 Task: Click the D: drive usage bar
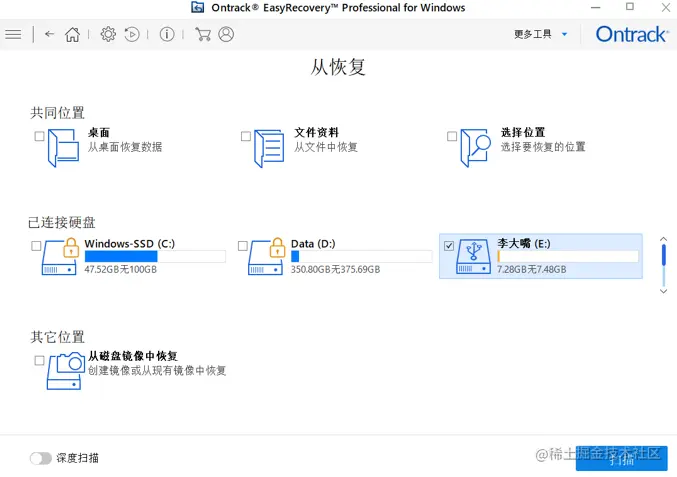tap(361, 257)
